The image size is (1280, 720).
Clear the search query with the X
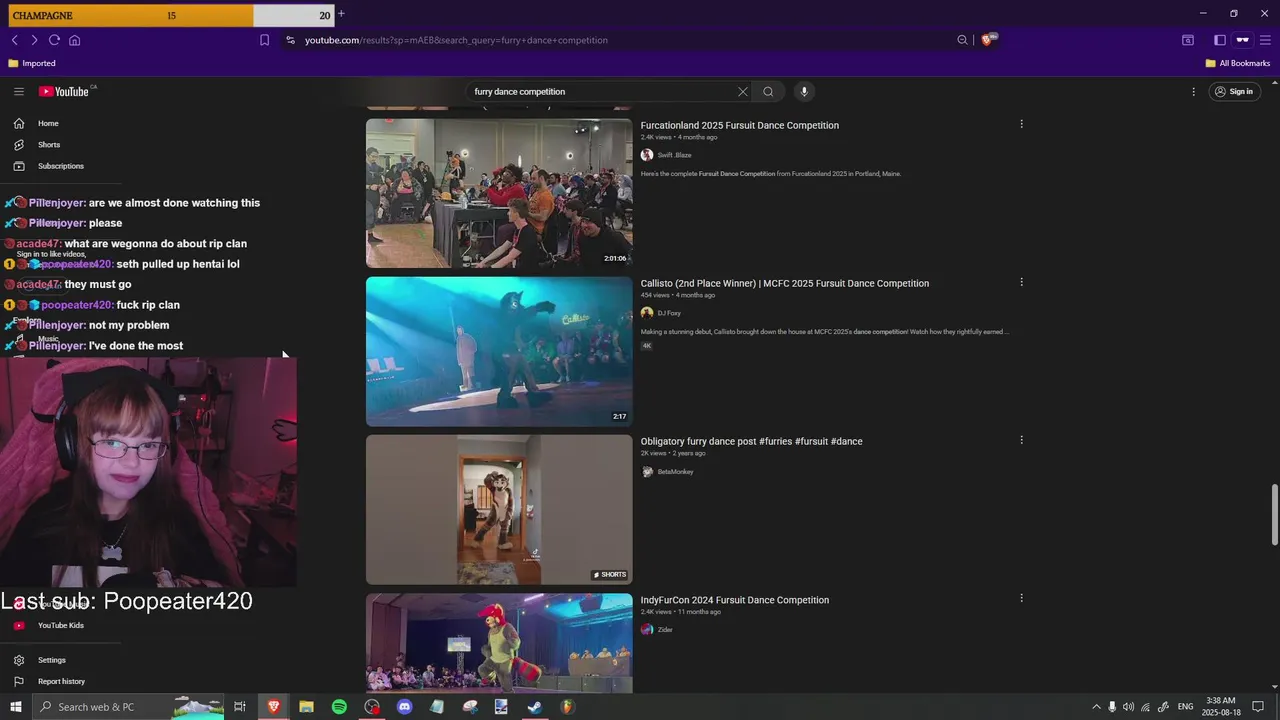pos(742,91)
